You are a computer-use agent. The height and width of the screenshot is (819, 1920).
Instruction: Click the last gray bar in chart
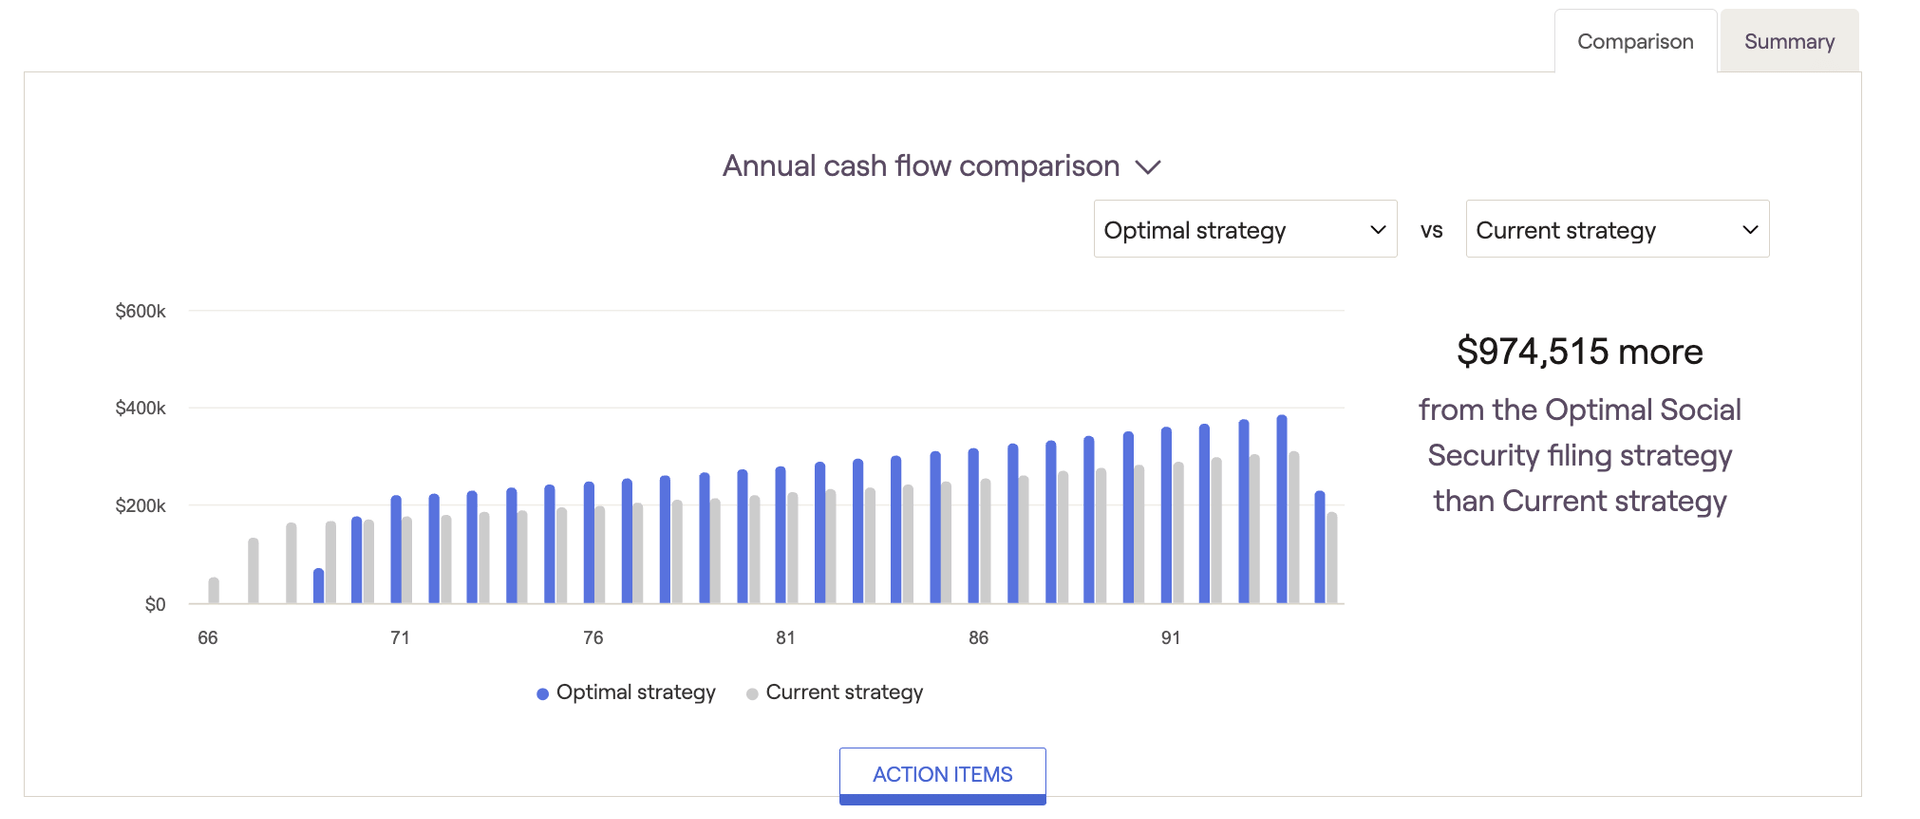tap(1332, 557)
